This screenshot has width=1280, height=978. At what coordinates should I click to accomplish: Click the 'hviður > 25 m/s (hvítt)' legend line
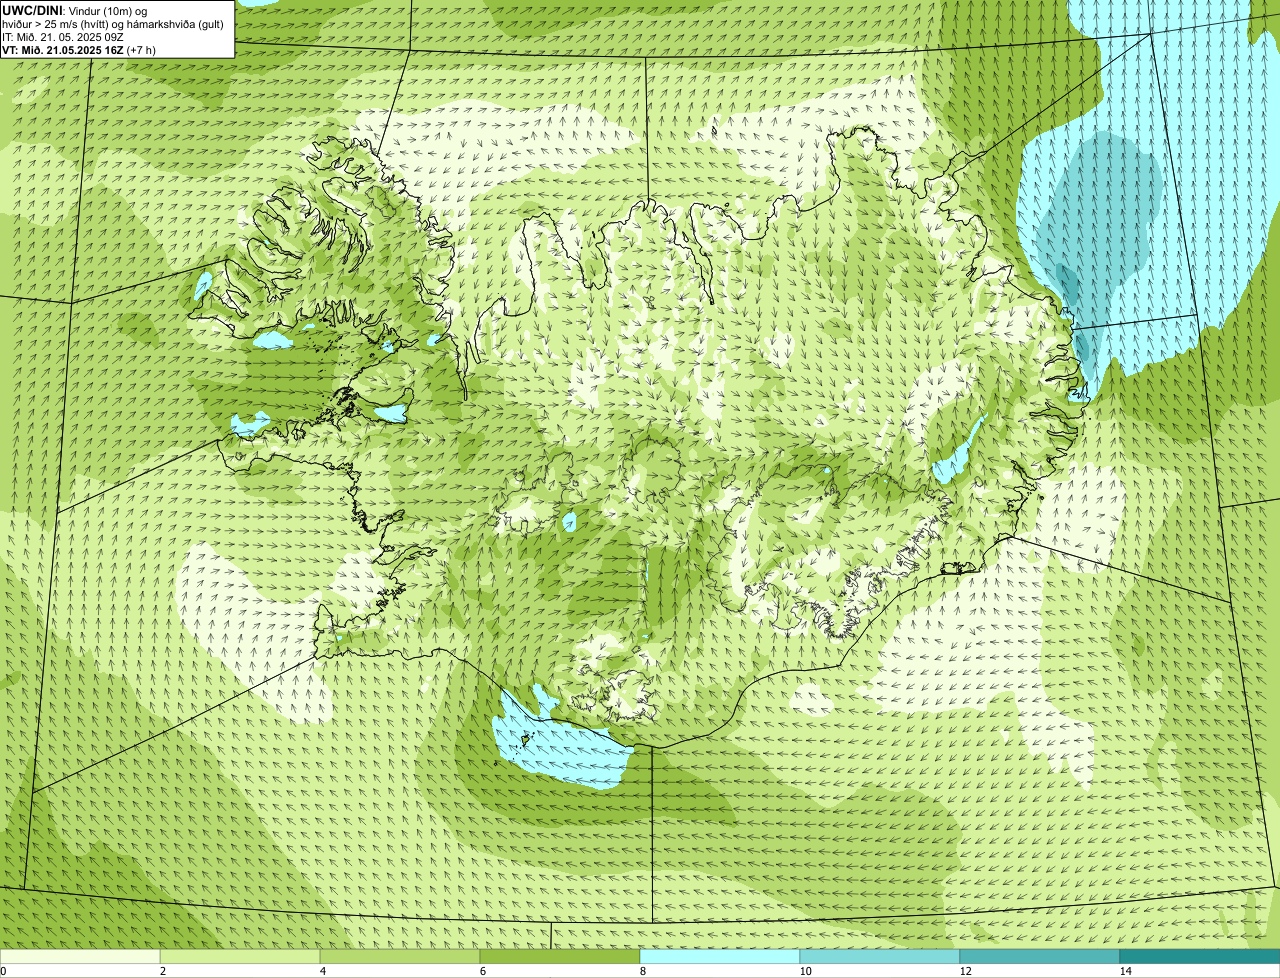(112, 24)
